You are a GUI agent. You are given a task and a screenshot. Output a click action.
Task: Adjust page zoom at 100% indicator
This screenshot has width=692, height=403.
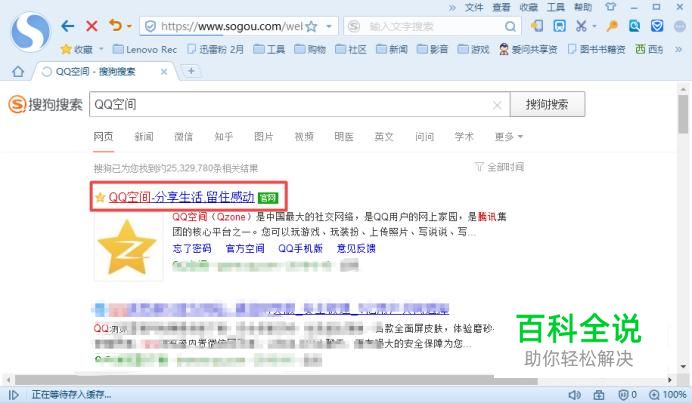click(x=668, y=395)
